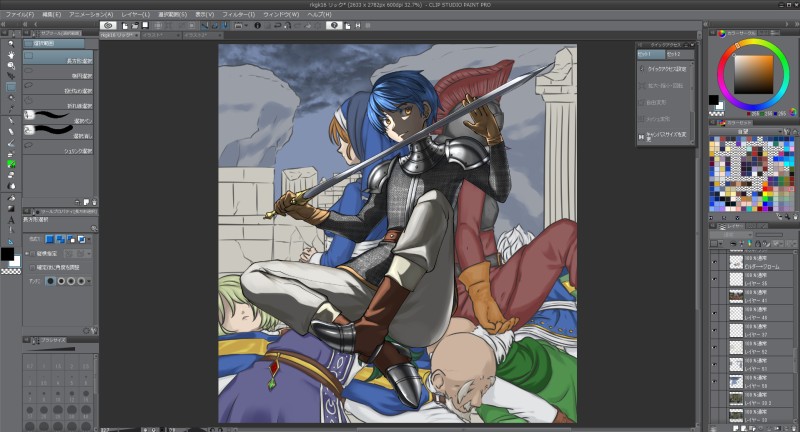Switch color space icon beside RGB values

point(793,112)
